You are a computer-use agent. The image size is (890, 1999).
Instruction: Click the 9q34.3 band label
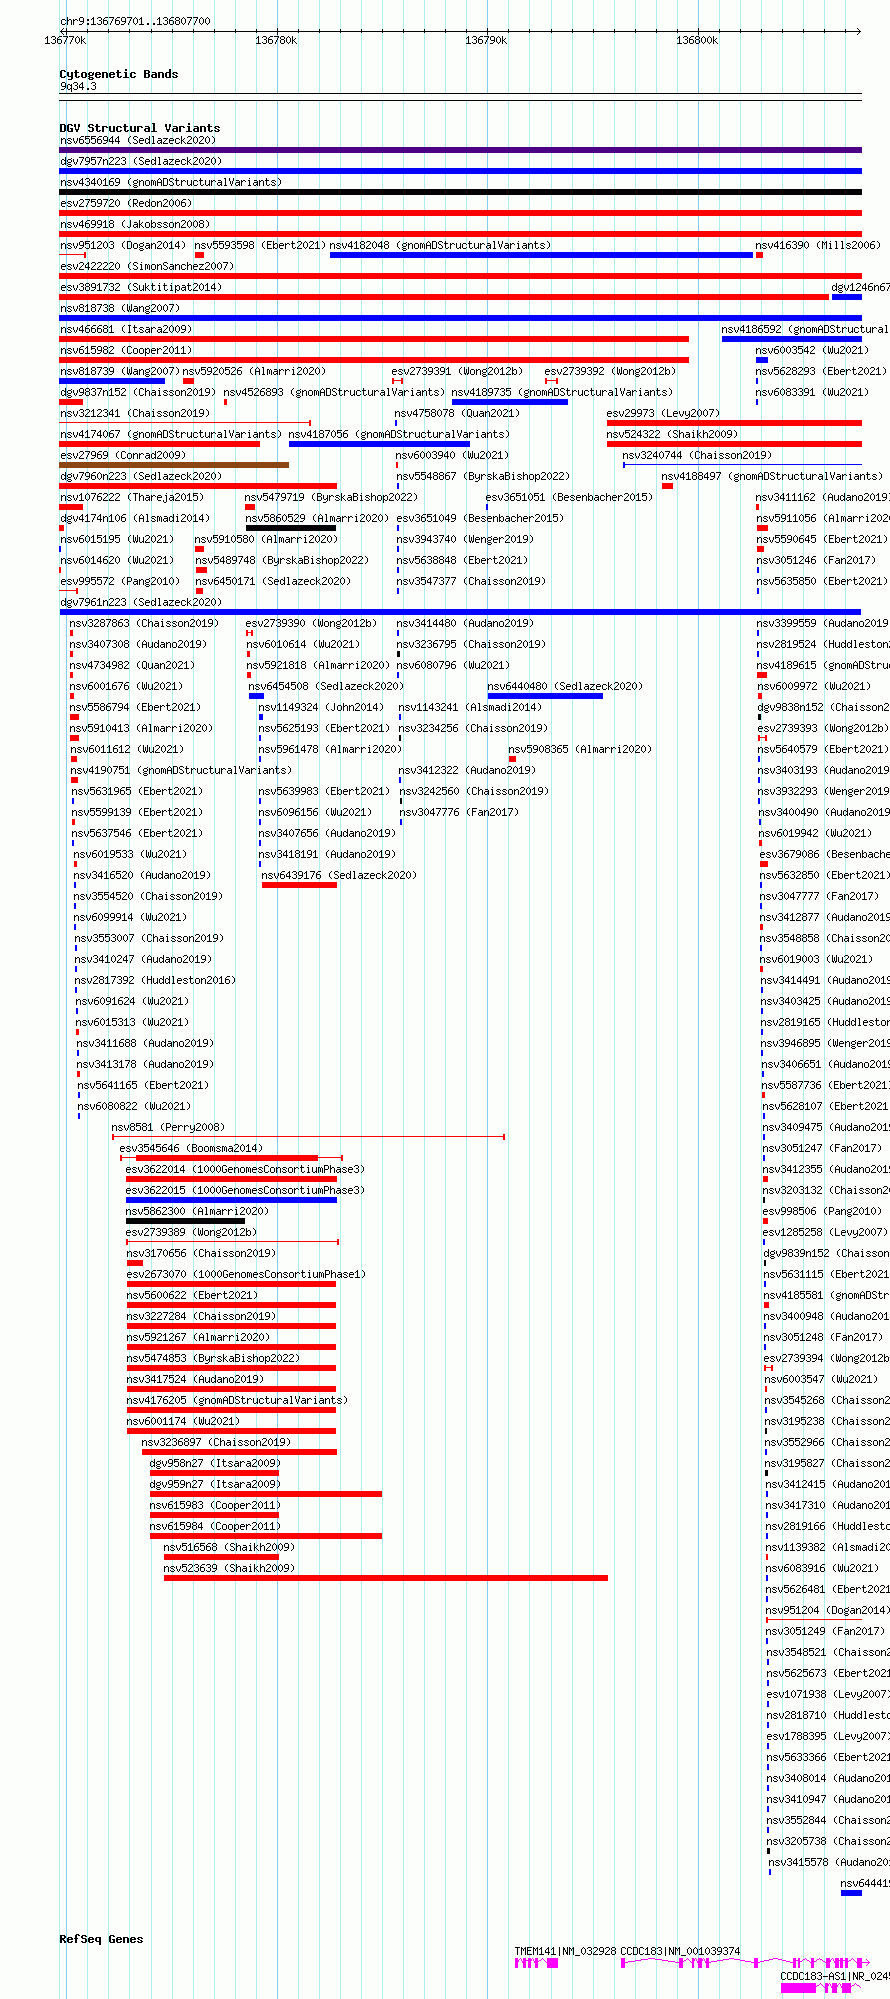click(x=78, y=87)
